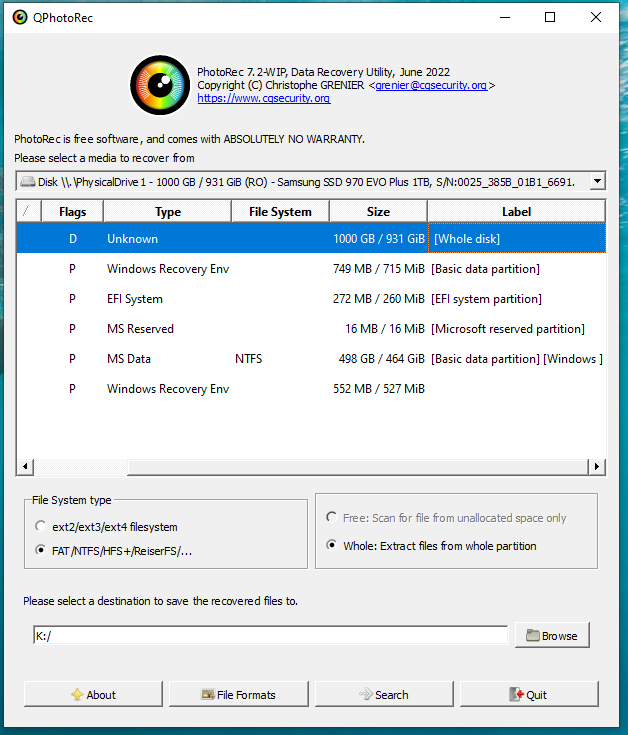Select the MS Data NTFS partition row
Screen dimensions: 628x735
(311, 359)
